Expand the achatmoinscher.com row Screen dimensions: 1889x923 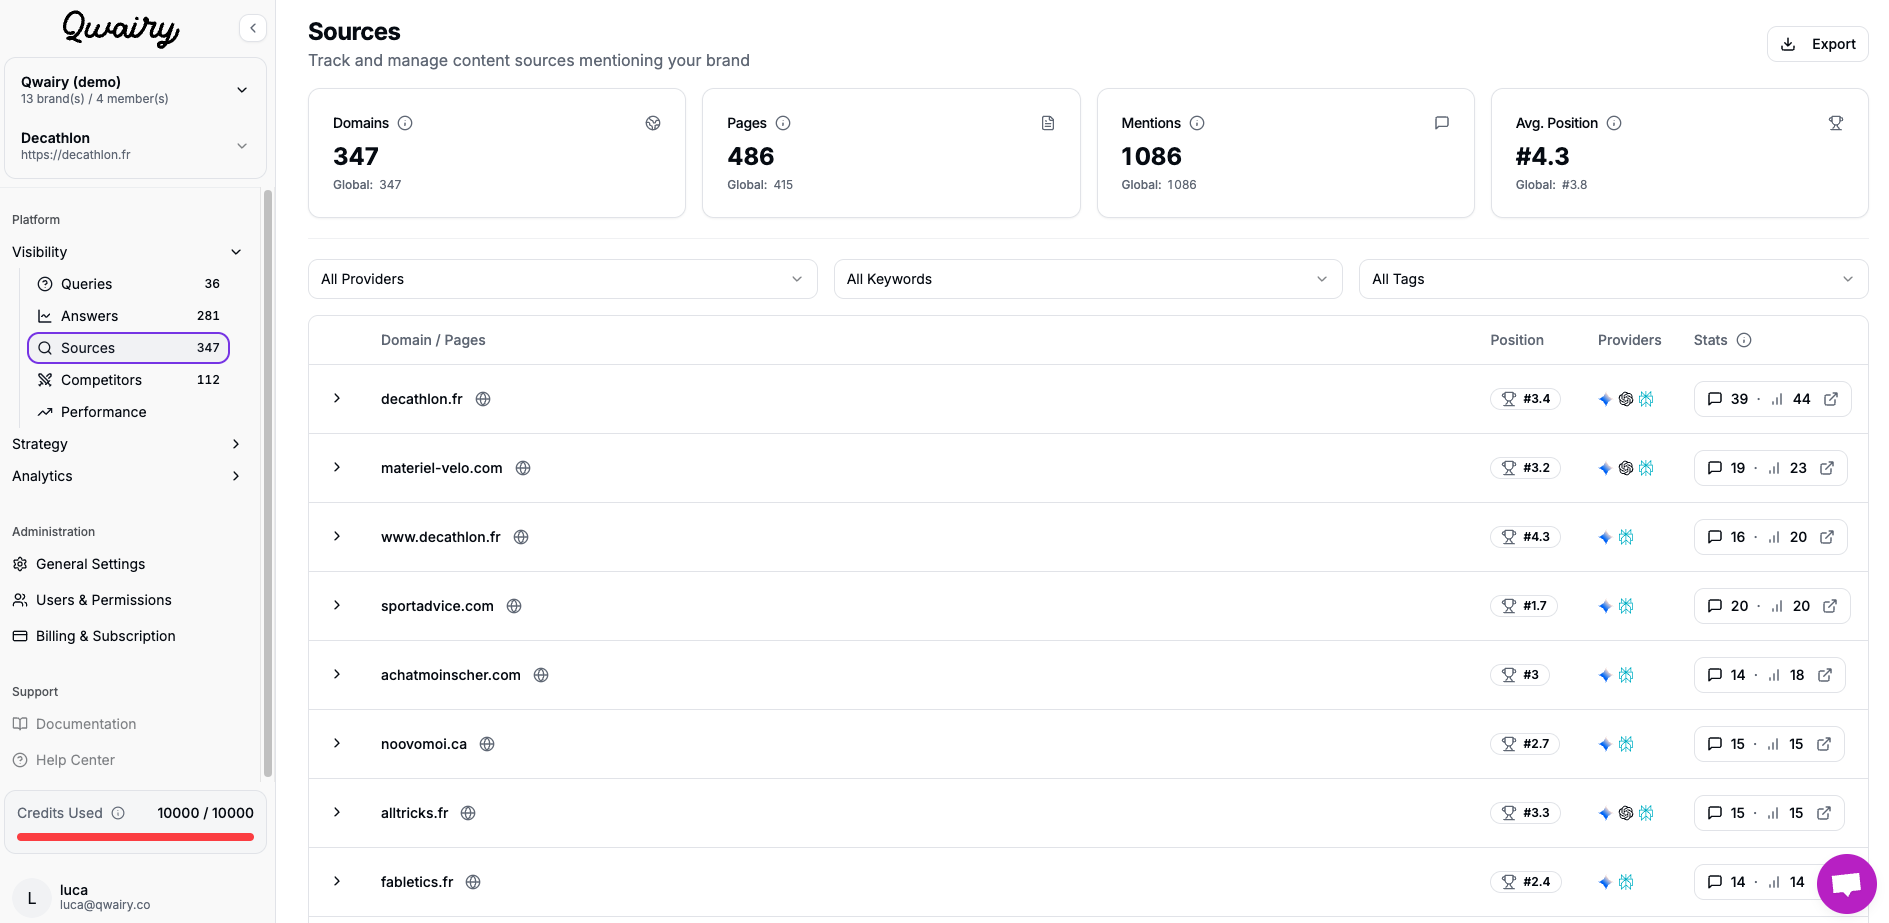pyautogui.click(x=337, y=674)
